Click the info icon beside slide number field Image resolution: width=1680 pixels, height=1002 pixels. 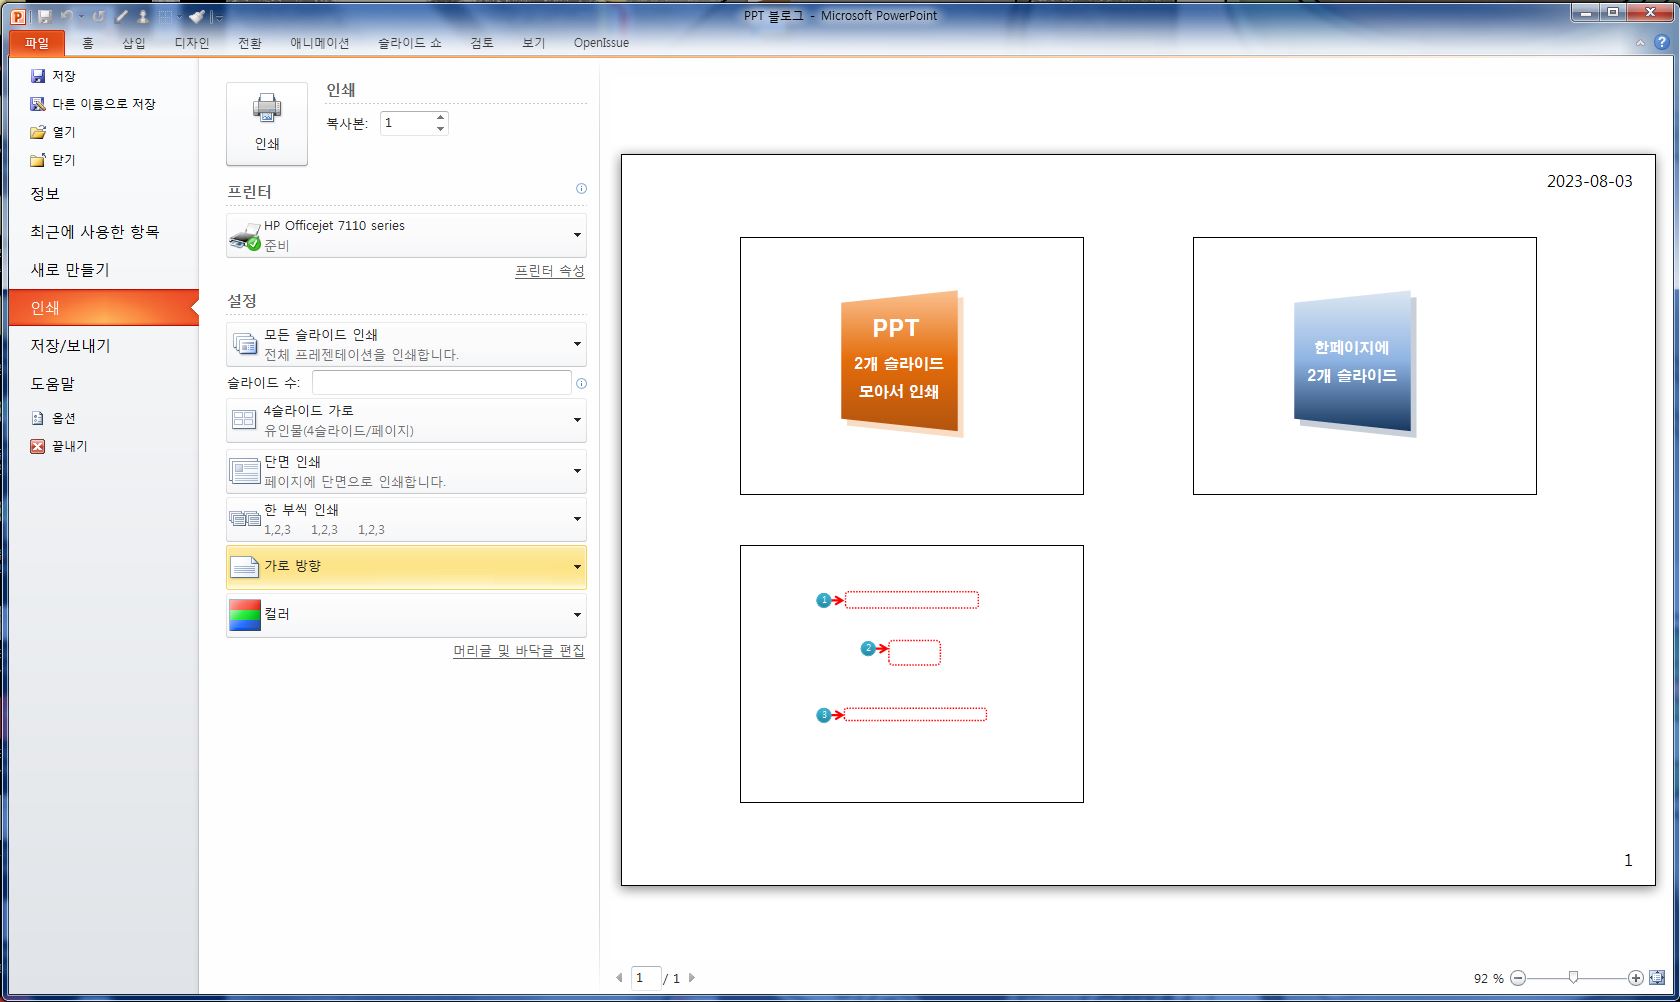[582, 383]
